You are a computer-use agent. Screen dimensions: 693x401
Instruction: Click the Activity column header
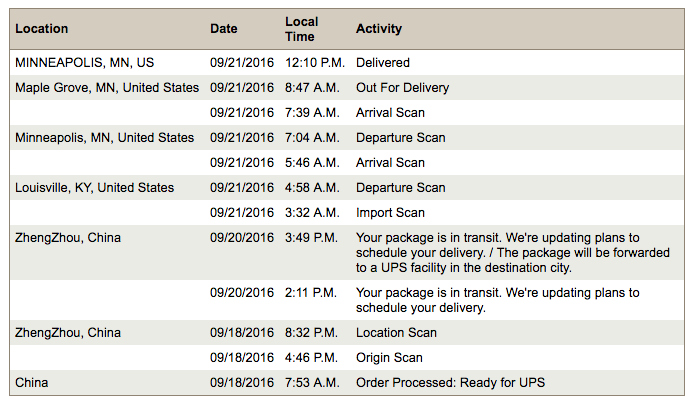[x=379, y=29]
